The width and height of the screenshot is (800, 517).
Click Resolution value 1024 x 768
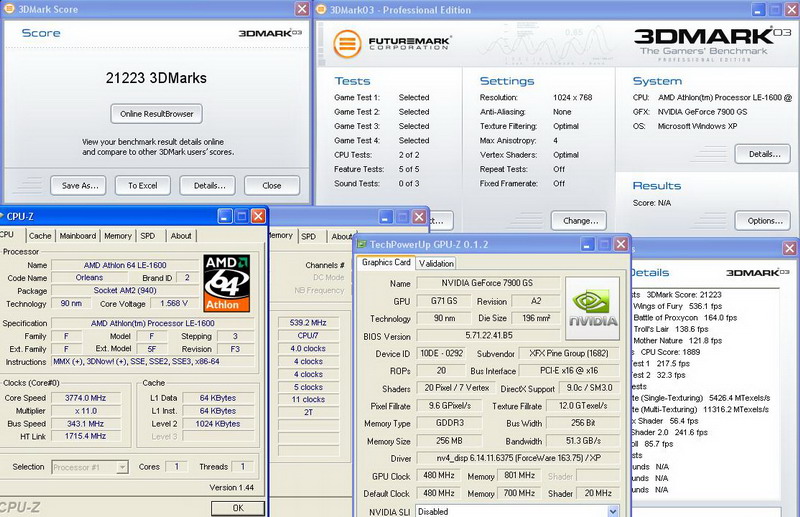coord(572,97)
